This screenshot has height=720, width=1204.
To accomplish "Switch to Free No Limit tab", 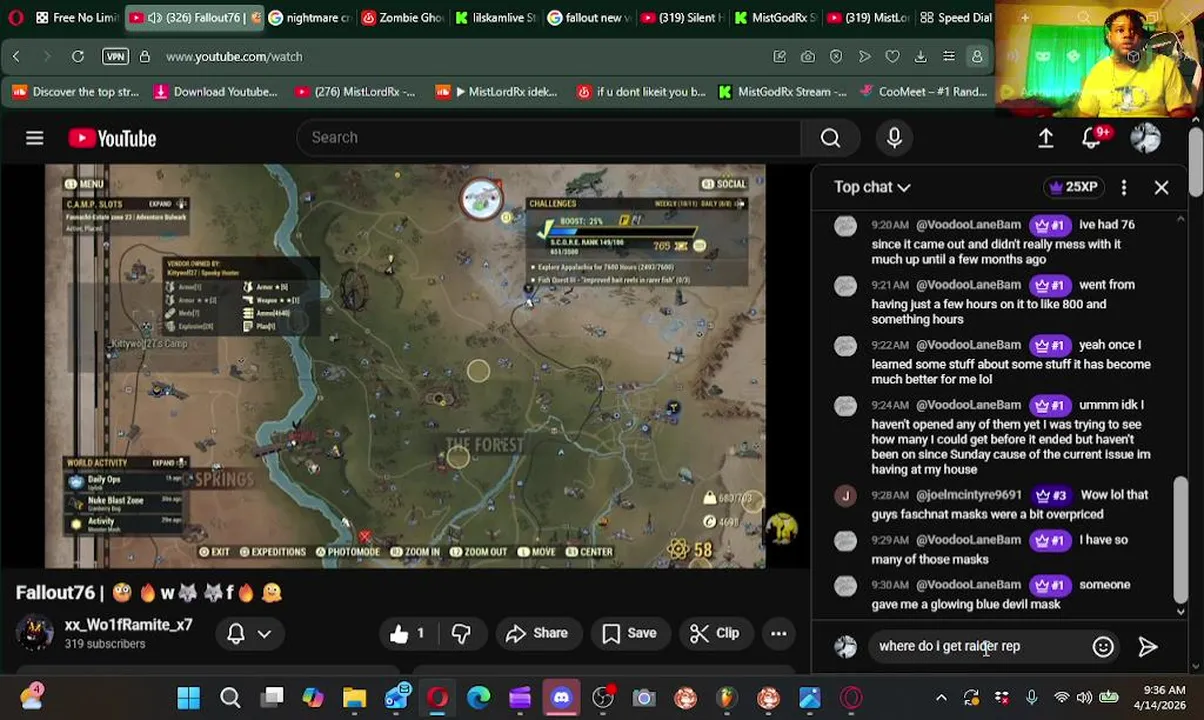I will click(x=76, y=18).
